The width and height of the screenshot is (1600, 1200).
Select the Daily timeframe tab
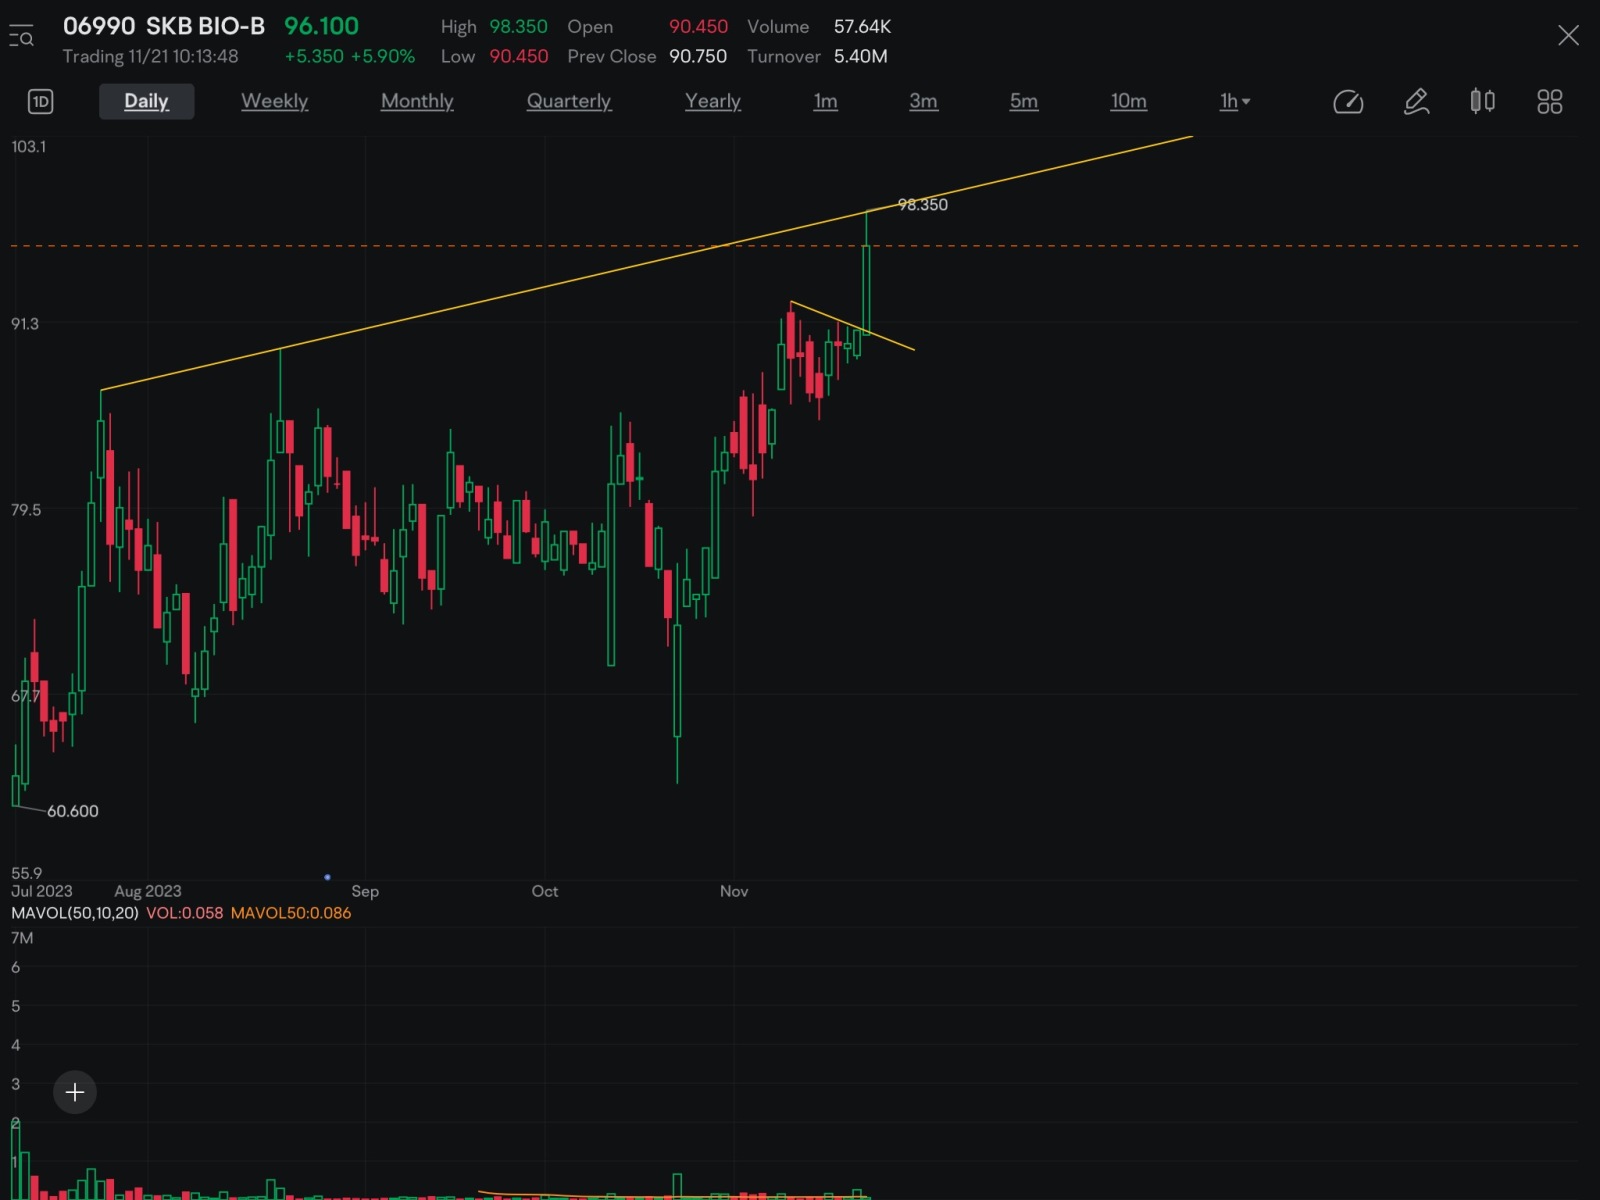(x=146, y=101)
